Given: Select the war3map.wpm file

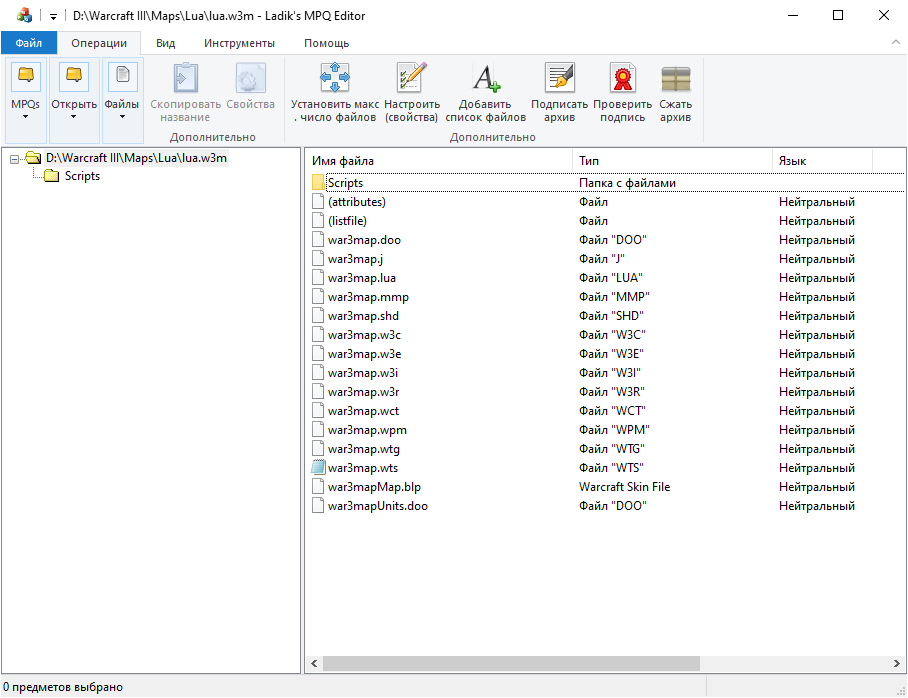Looking at the screenshot, I should pos(367,430).
